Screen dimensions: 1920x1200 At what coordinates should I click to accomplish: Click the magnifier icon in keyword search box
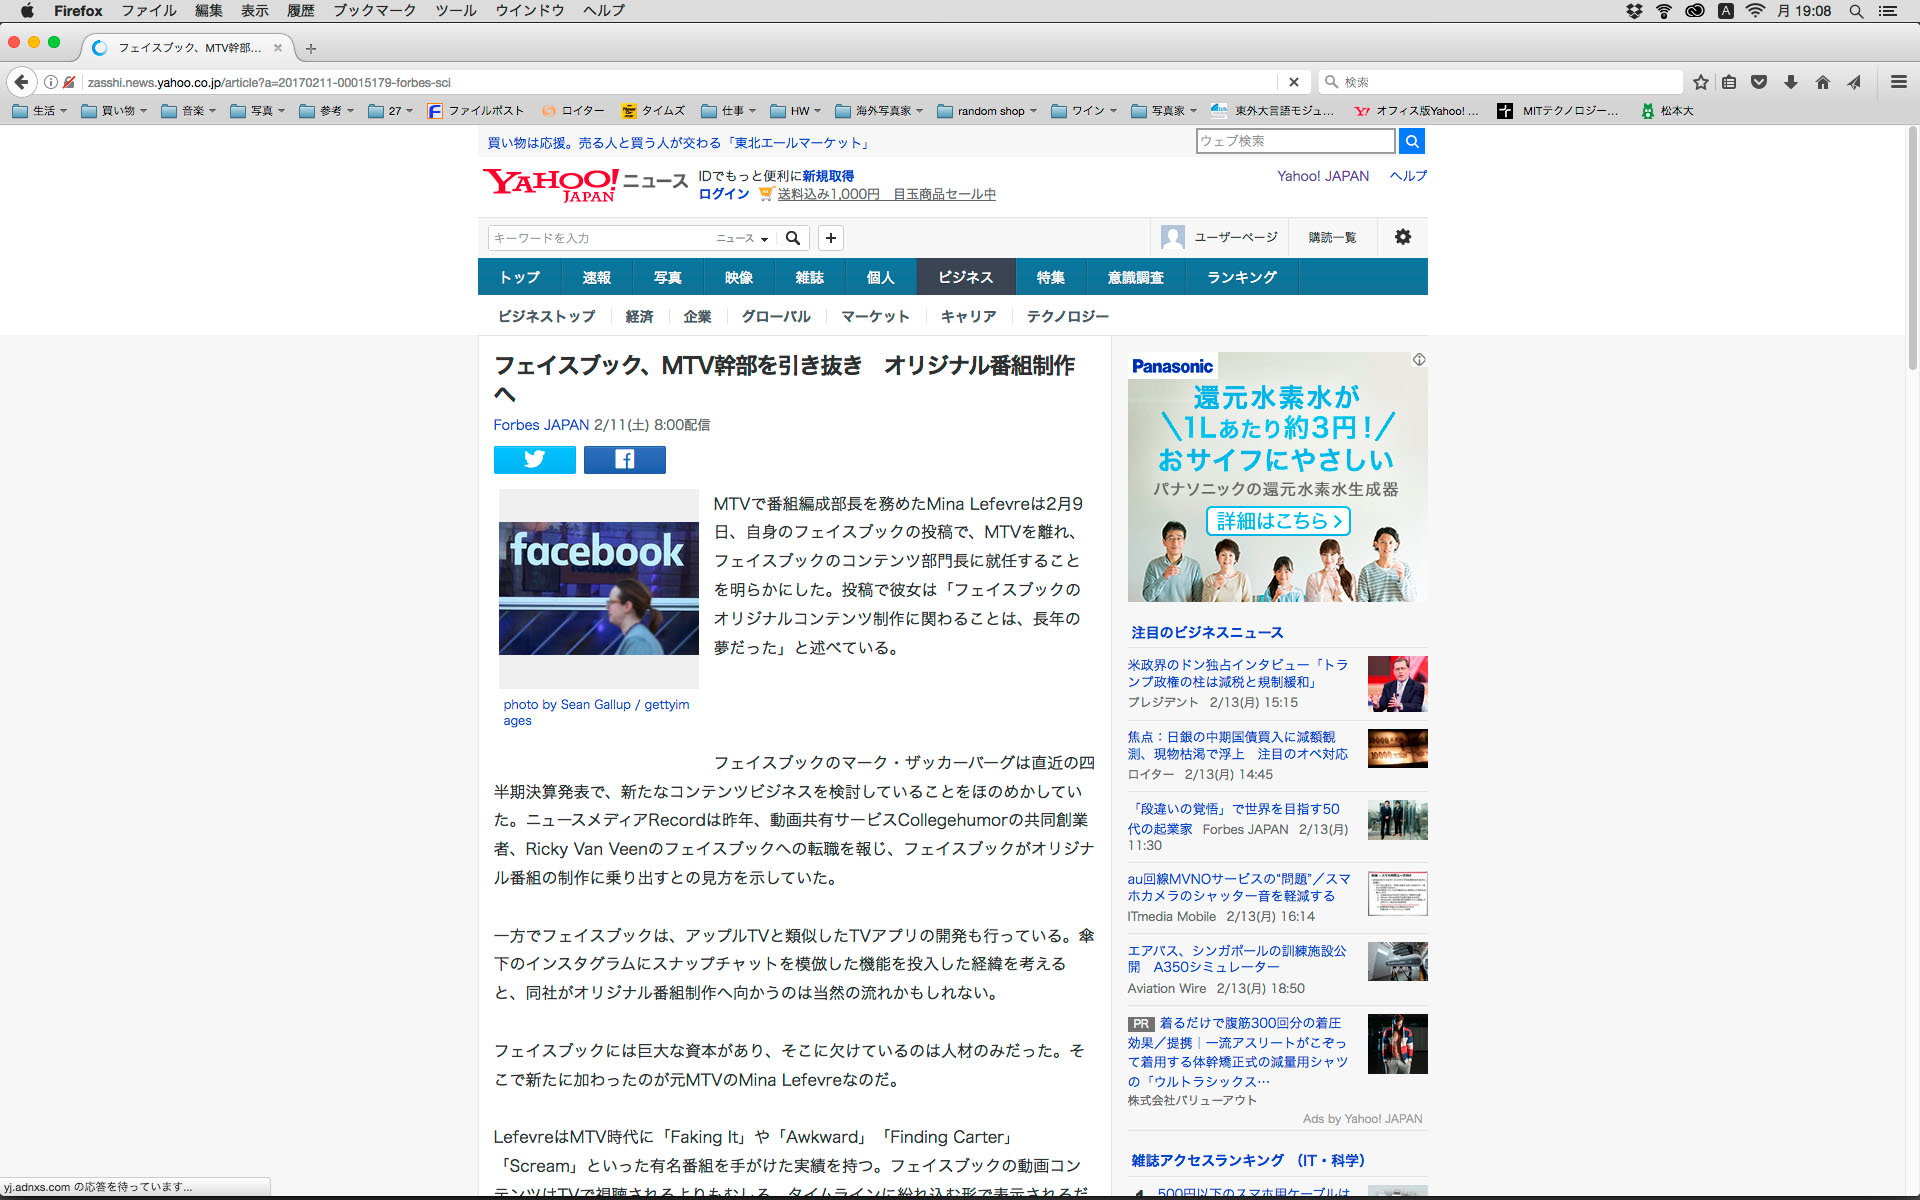793,238
